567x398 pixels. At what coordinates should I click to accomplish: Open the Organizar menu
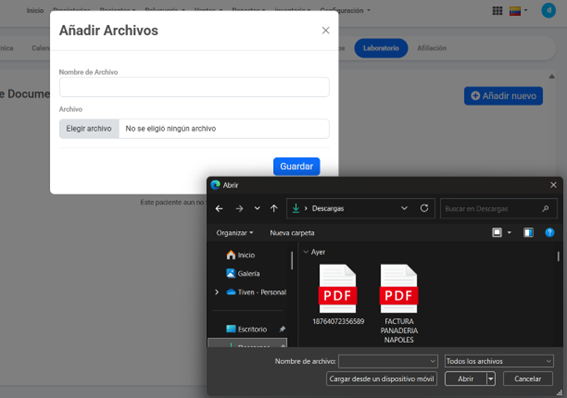pos(235,233)
